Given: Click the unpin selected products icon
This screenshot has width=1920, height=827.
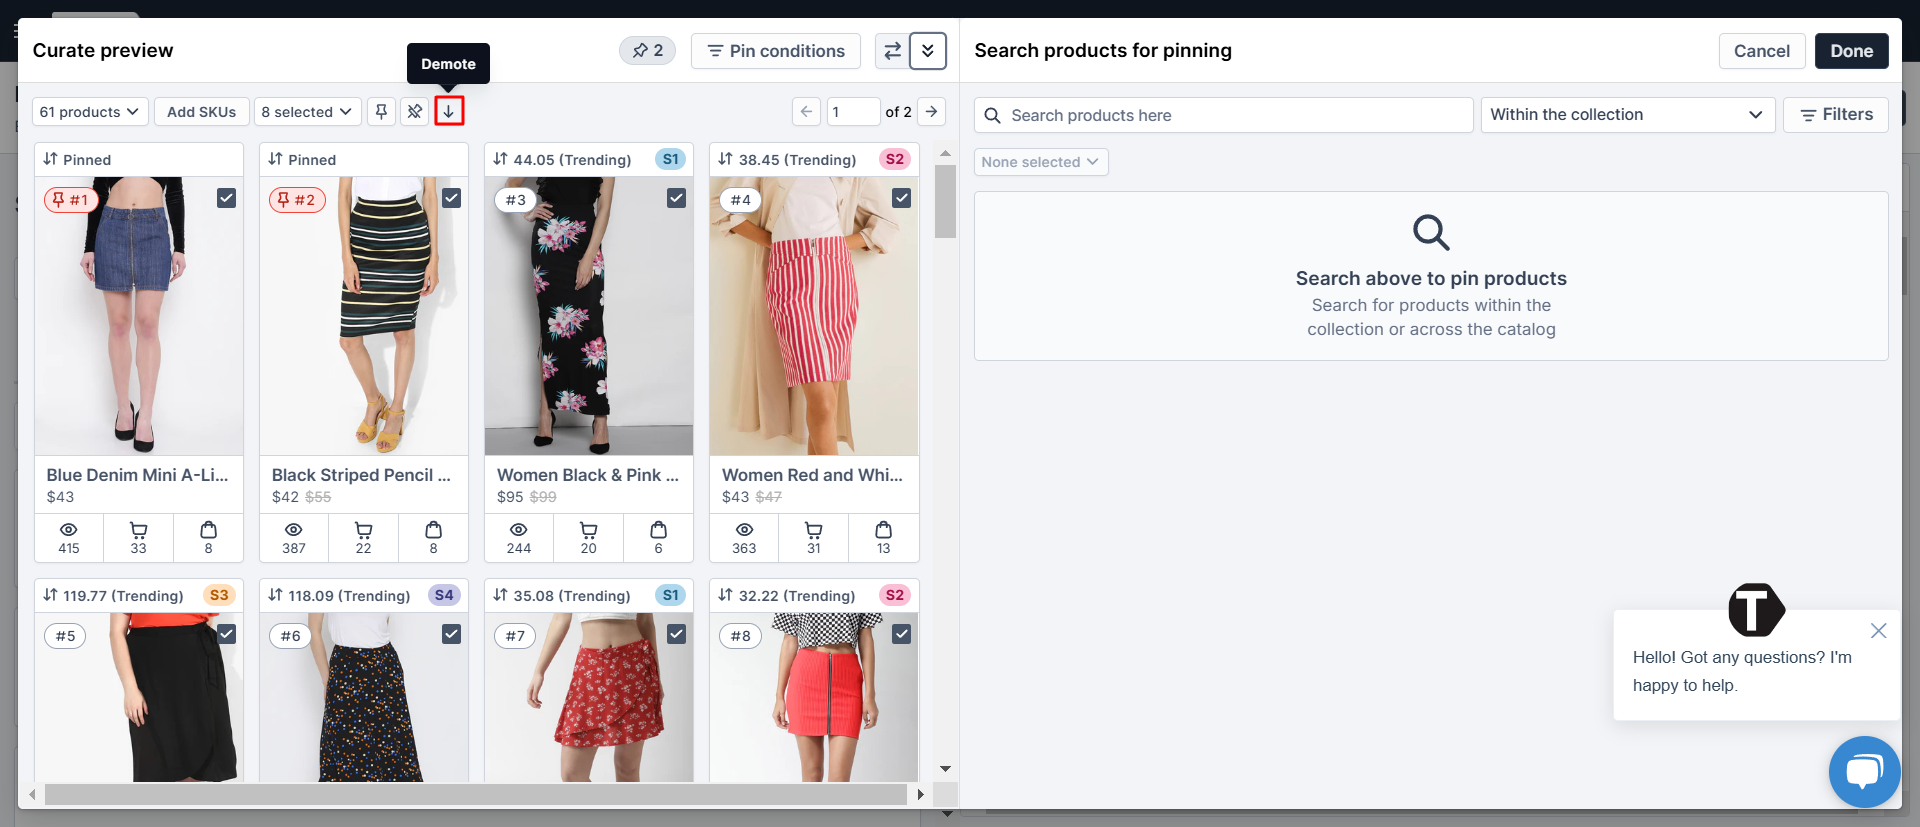Looking at the screenshot, I should [415, 111].
